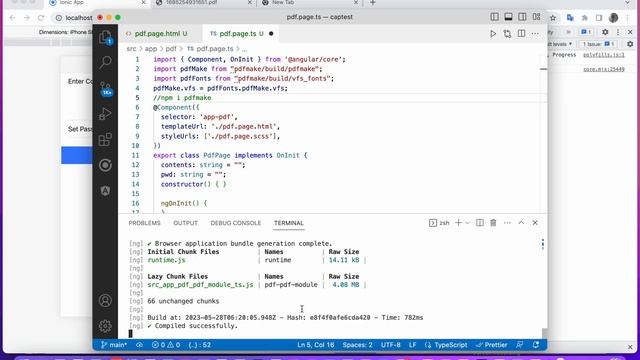Reload the page in Chrome
This screenshot has height=360, width=640.
click(x=41, y=18)
